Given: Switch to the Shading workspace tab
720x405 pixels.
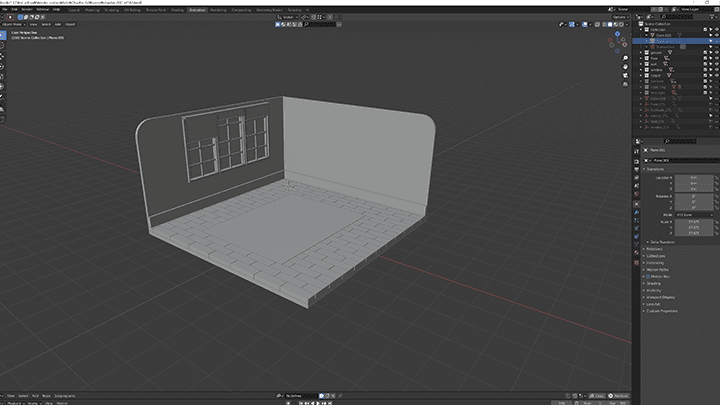Looking at the screenshot, I should coord(177,10).
